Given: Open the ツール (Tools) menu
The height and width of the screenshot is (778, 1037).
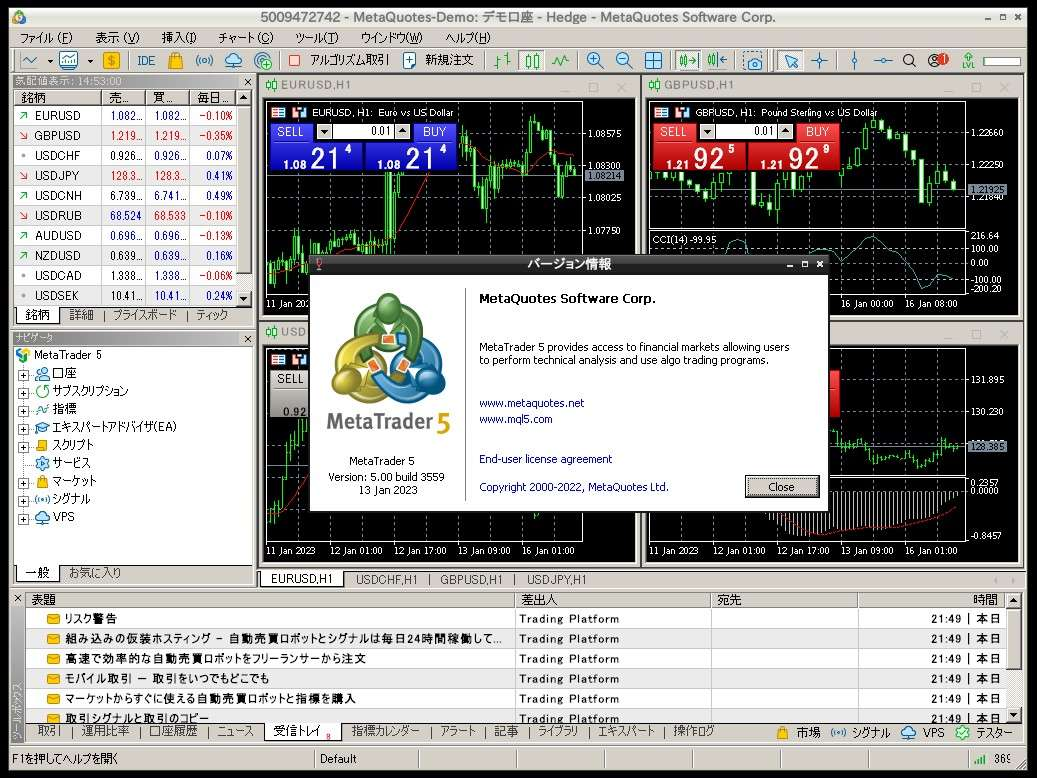Looking at the screenshot, I should point(316,38).
